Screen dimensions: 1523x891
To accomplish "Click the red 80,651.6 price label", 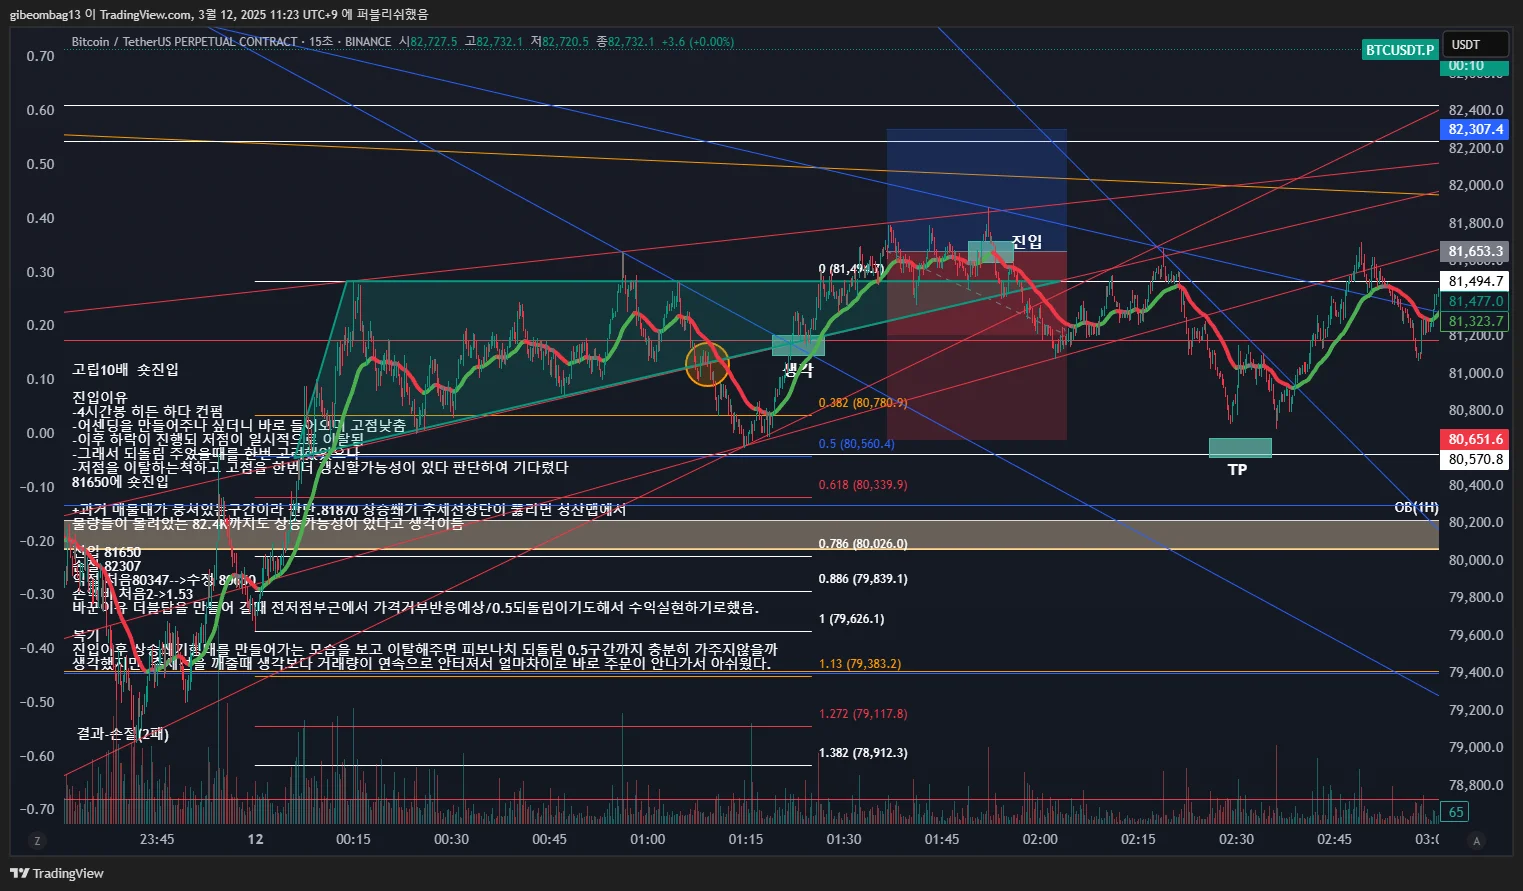I will [1475, 439].
